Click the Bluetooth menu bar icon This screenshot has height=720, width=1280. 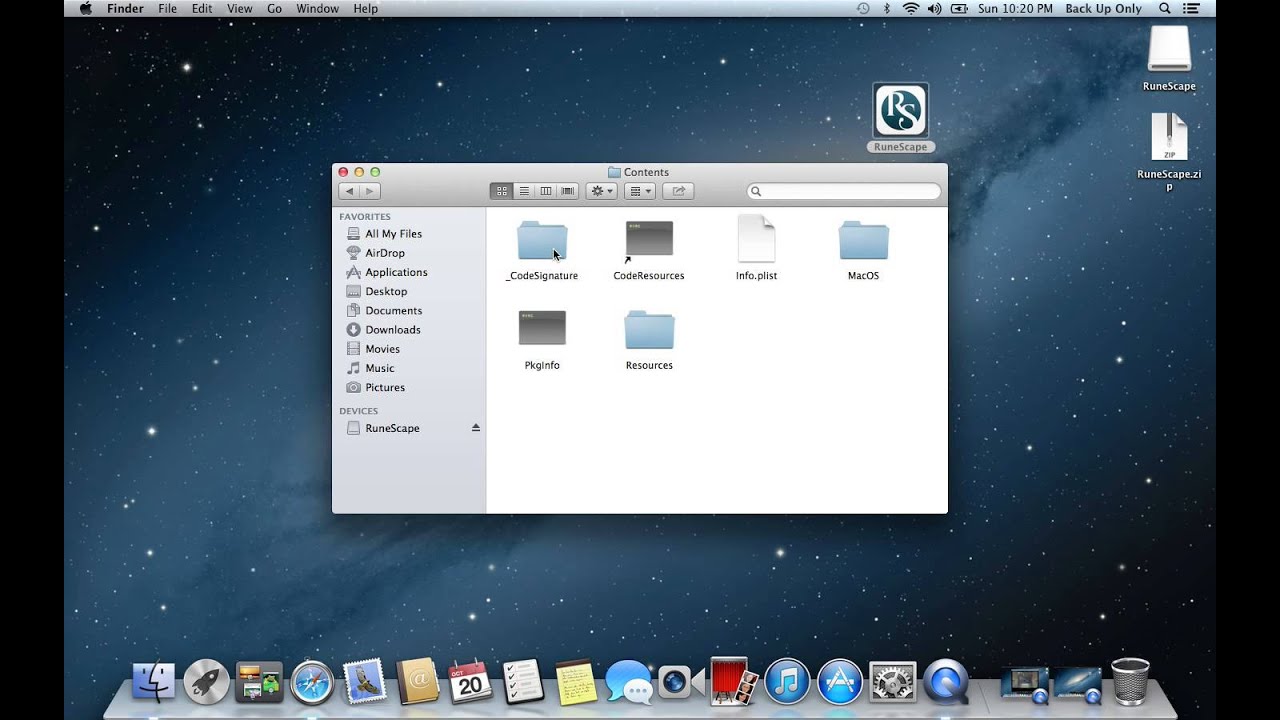coord(887,8)
